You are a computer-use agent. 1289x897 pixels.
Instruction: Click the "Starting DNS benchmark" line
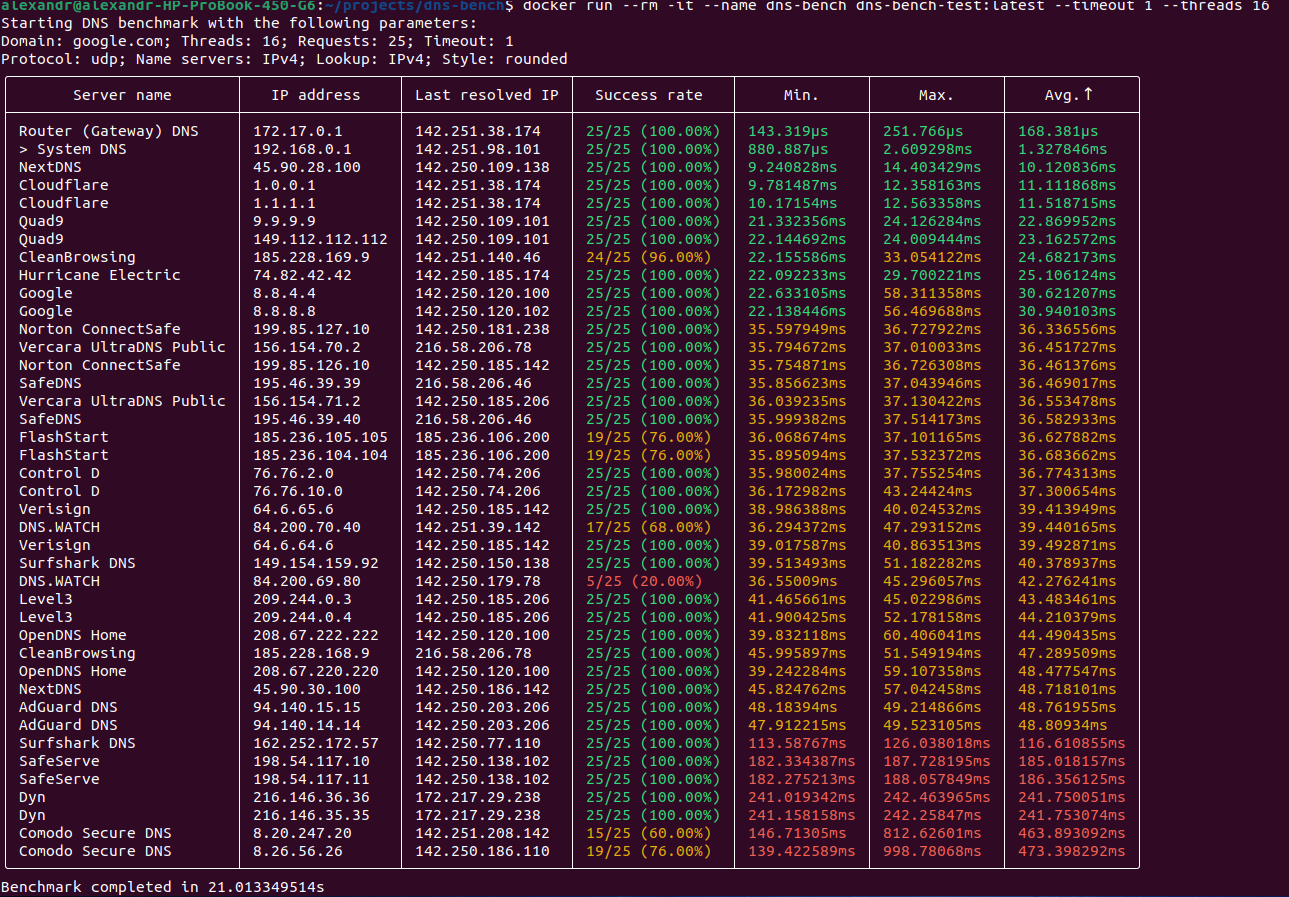click(239, 23)
